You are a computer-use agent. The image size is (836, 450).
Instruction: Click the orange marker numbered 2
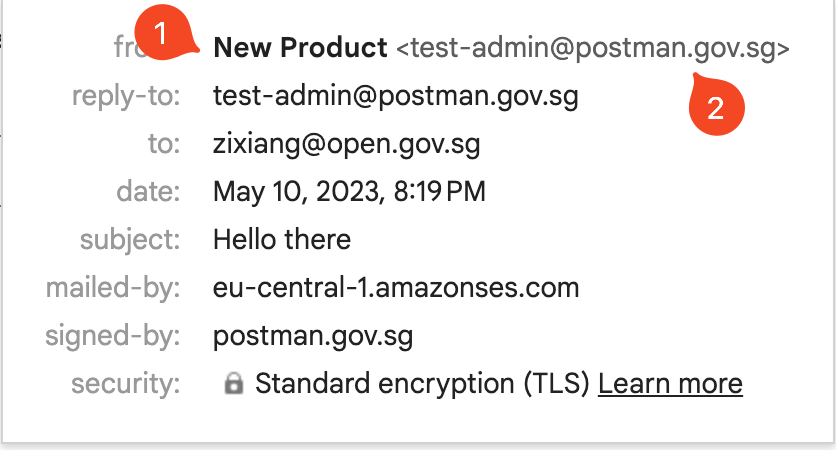[717, 106]
